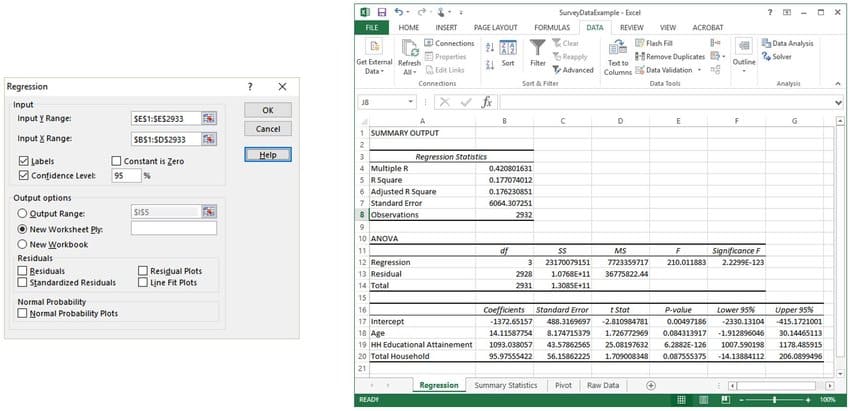Expand the formula bar chevron
The height and width of the screenshot is (411, 850).
tap(839, 102)
